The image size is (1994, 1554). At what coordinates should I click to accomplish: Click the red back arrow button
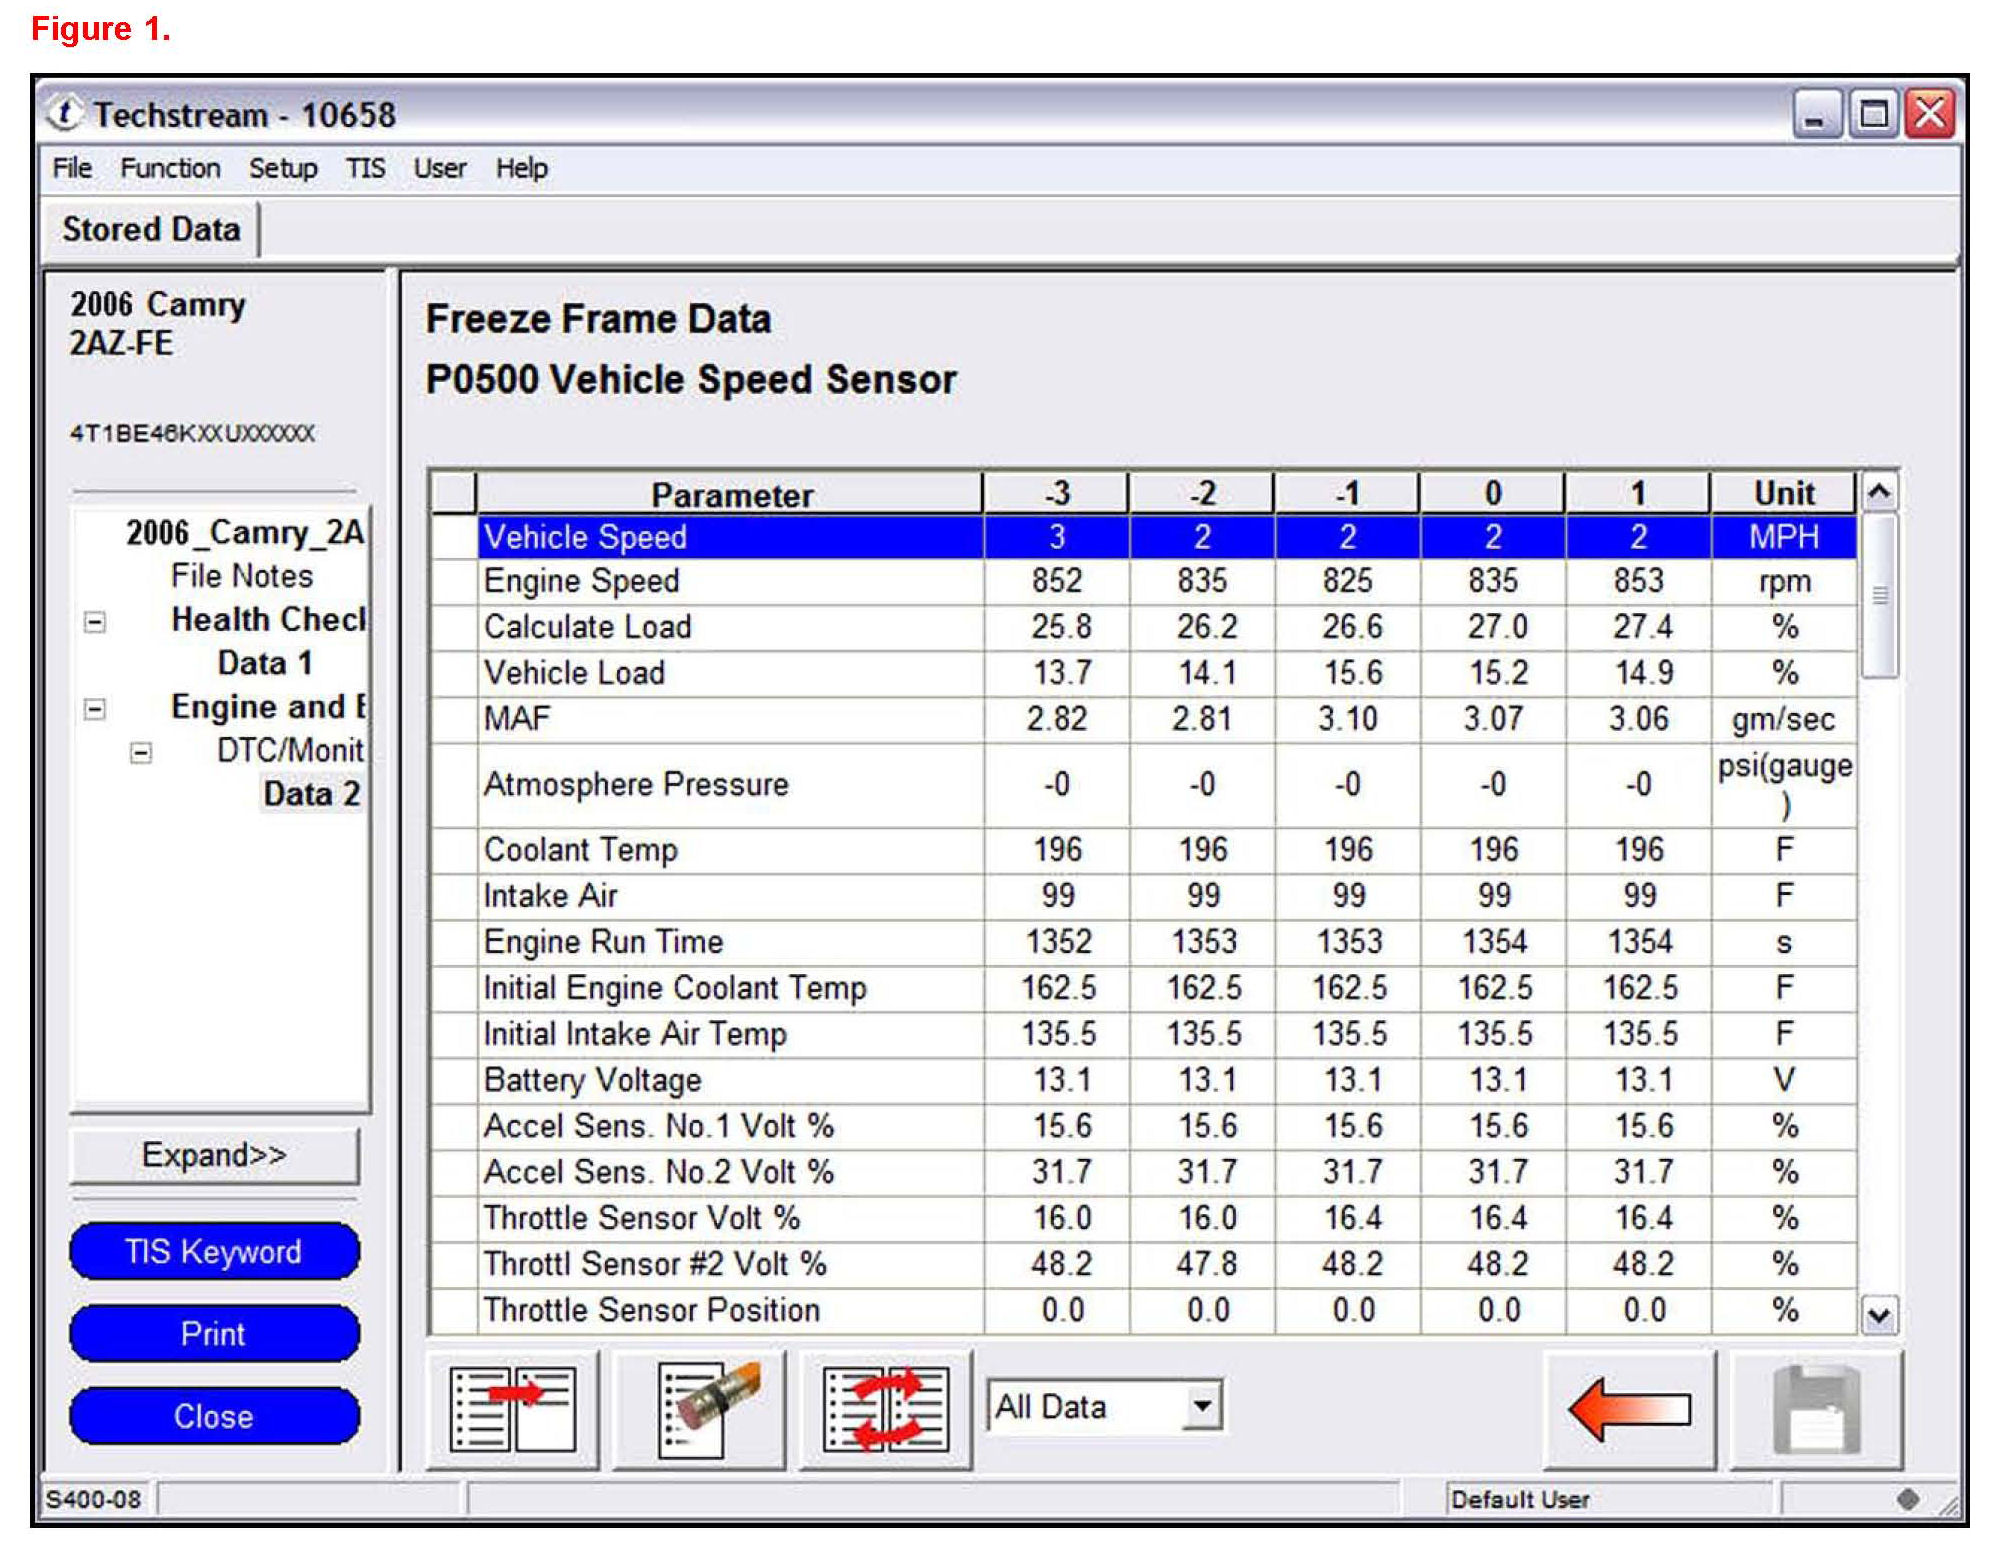pyautogui.click(x=1629, y=1409)
